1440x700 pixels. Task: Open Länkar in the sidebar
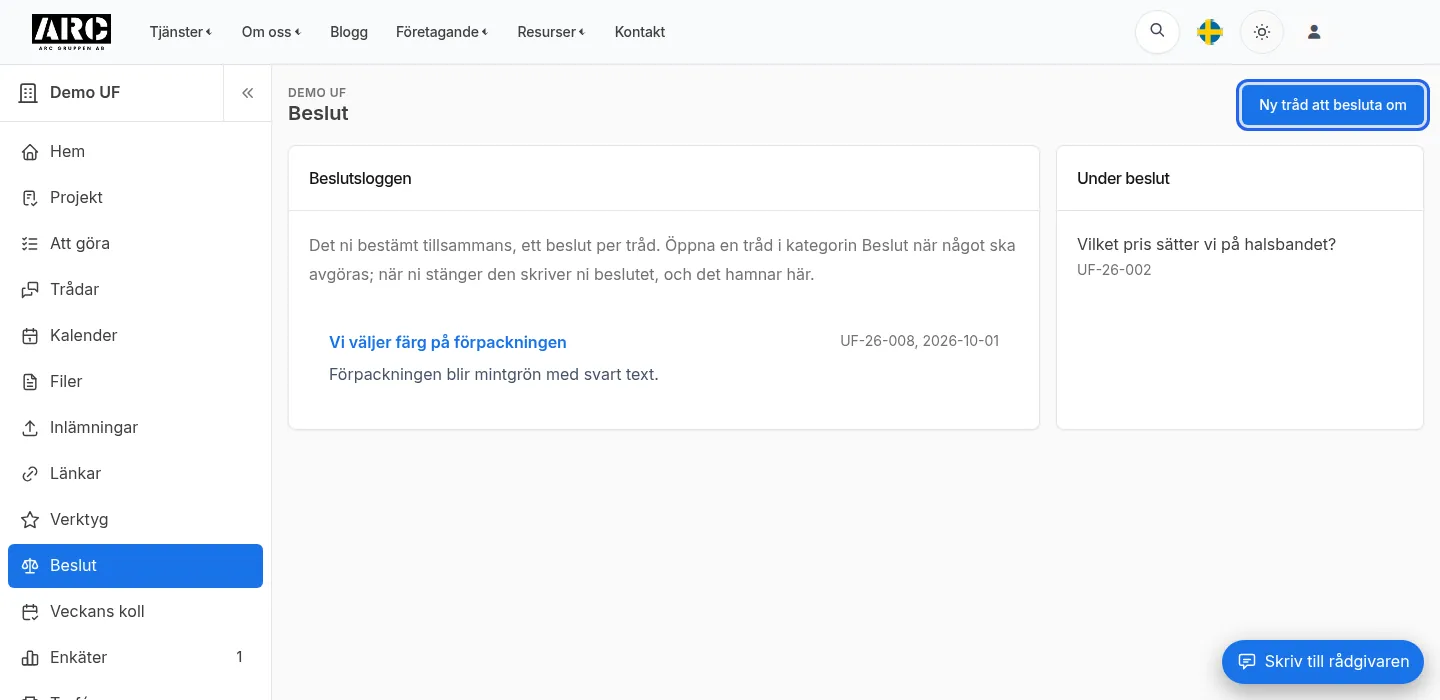(135, 474)
